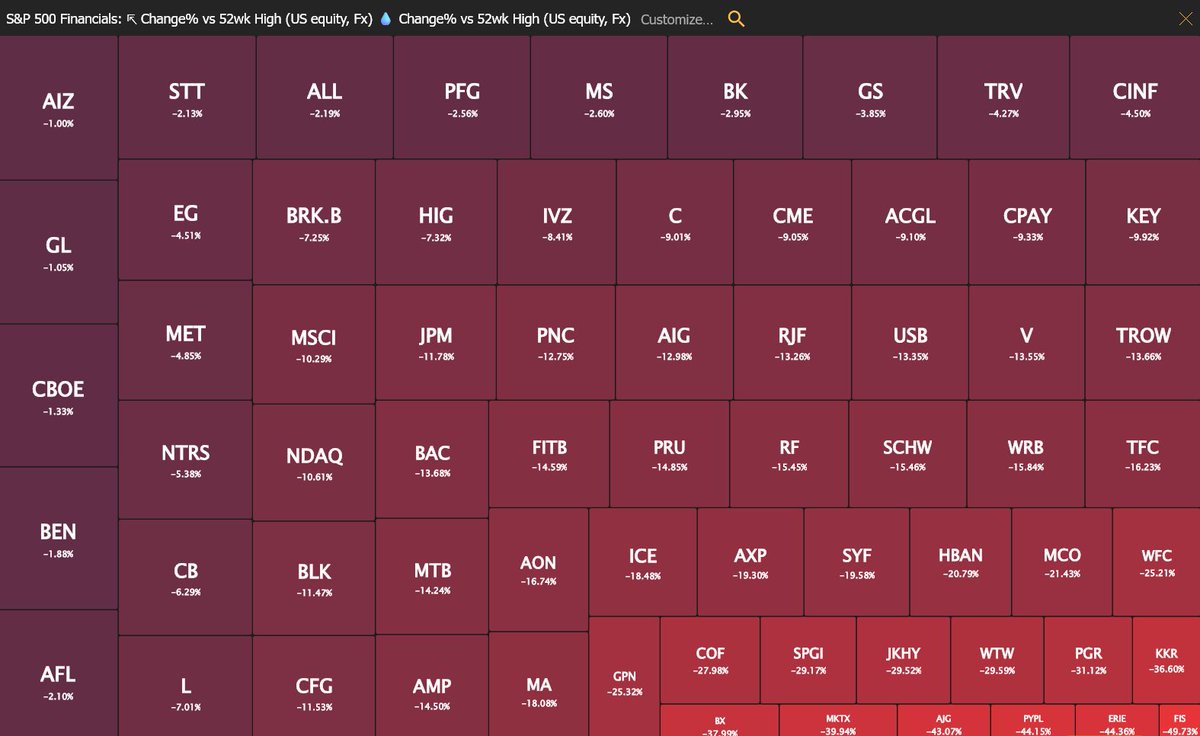Open the CME tile
1200x736 pixels.
(x=793, y=223)
